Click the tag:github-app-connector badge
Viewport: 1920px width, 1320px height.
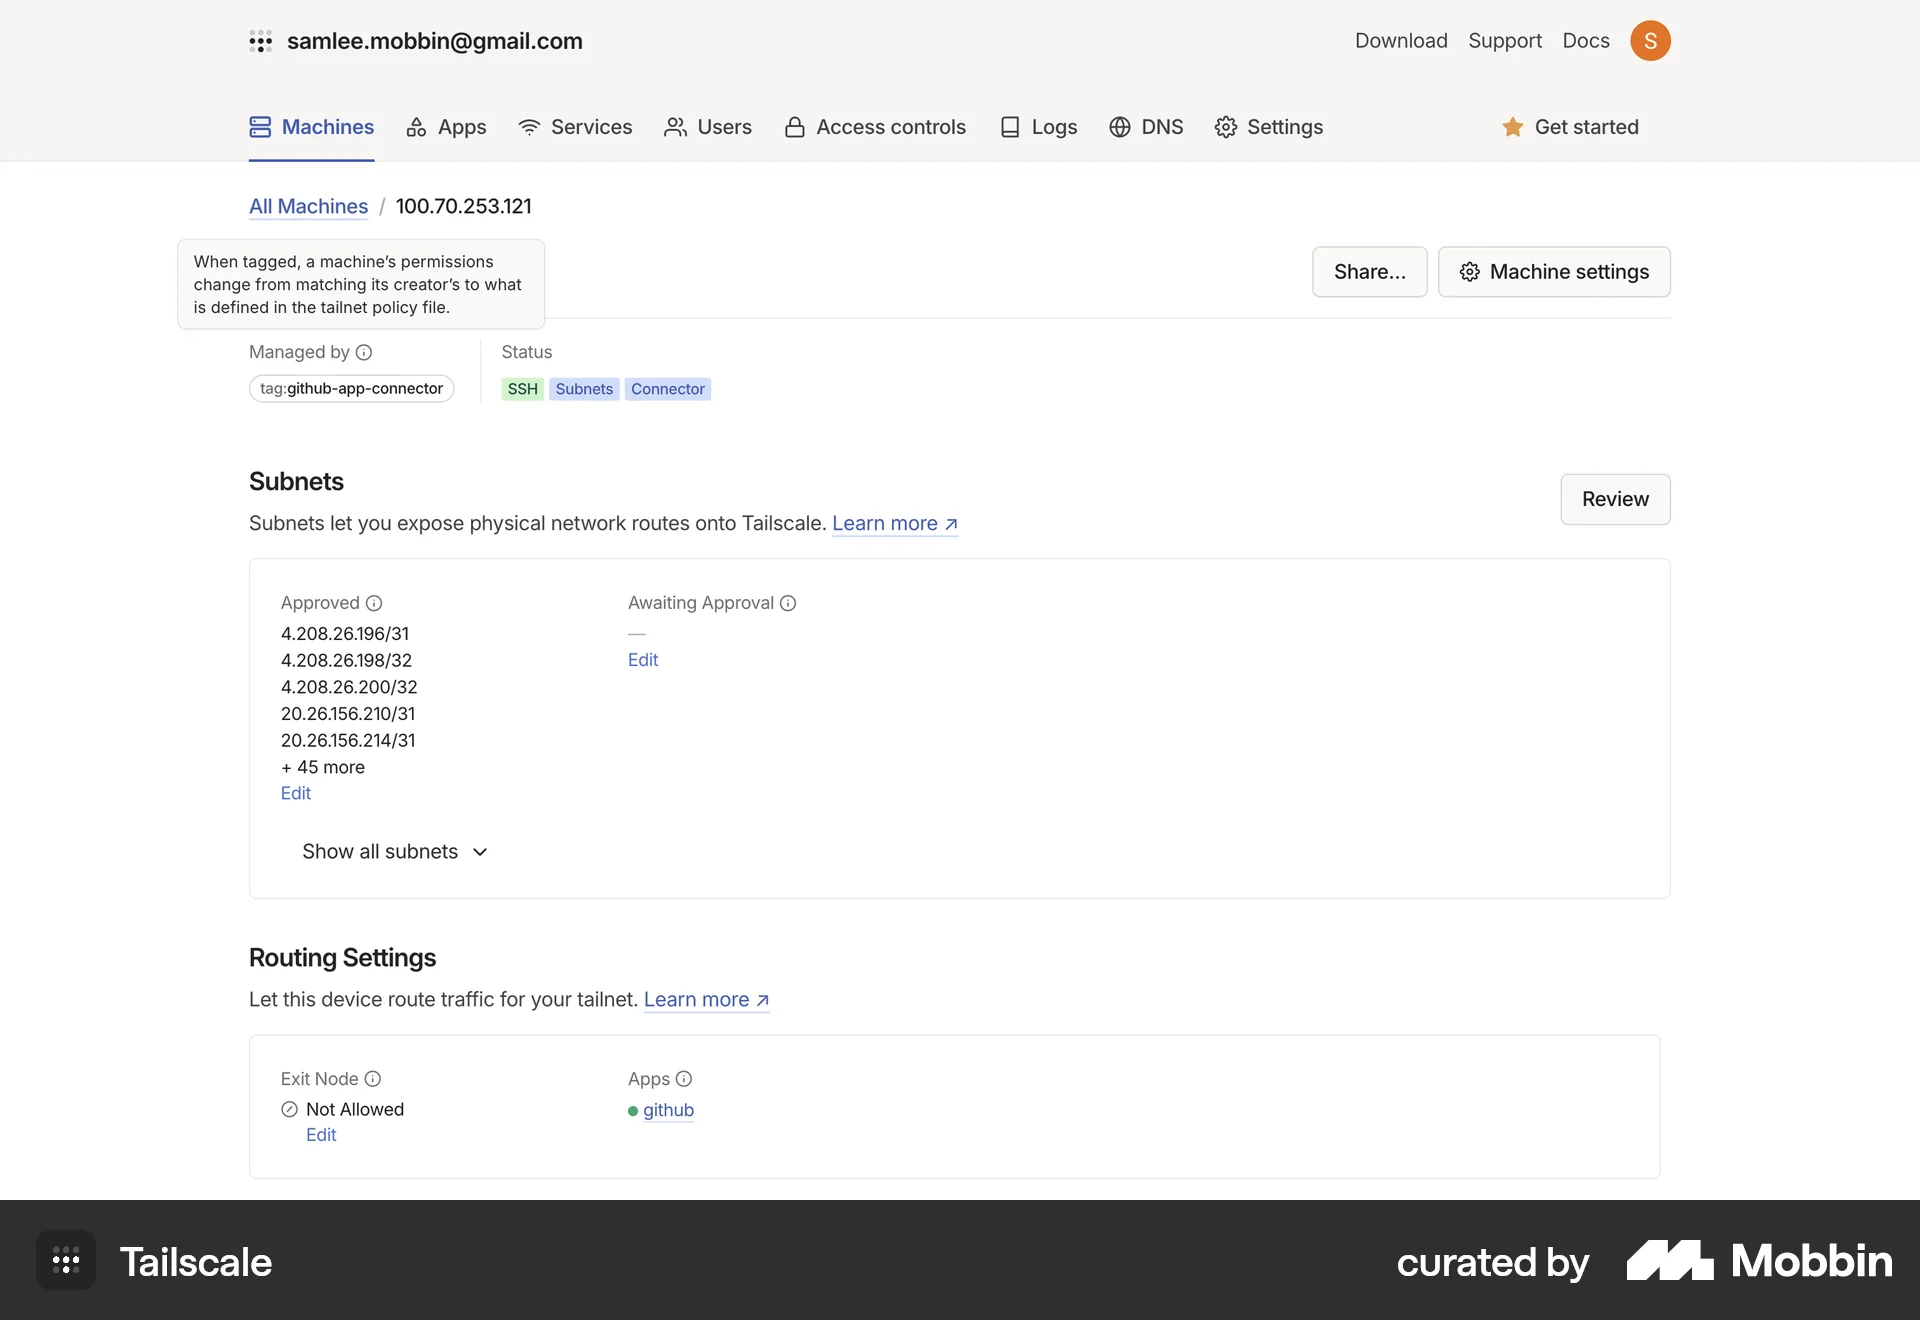pos(351,388)
